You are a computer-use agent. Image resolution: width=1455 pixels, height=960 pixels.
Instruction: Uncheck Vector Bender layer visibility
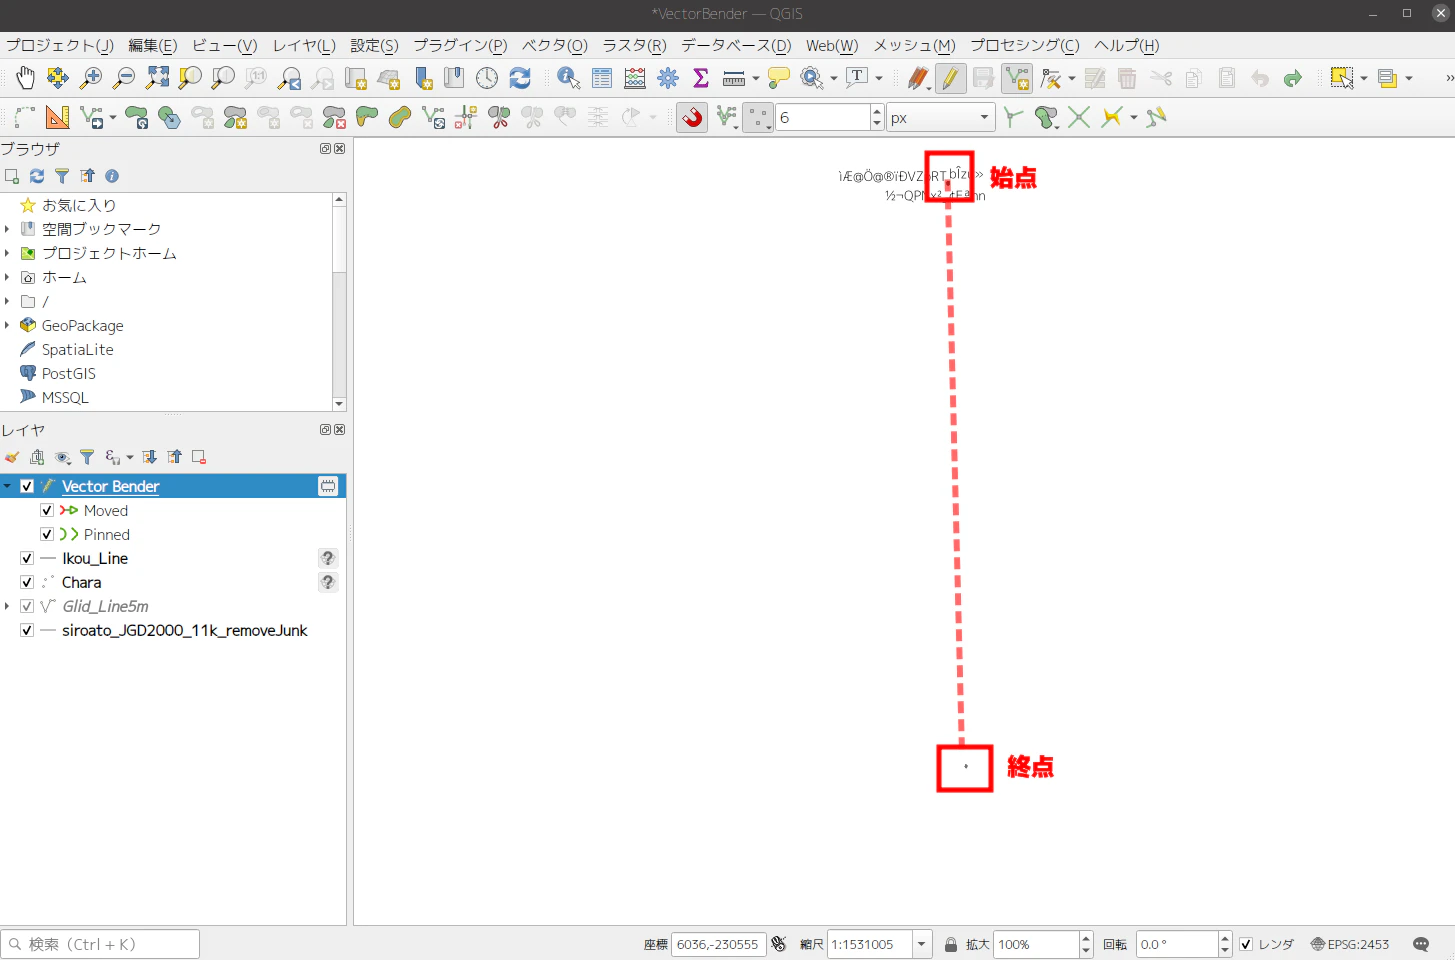(27, 486)
